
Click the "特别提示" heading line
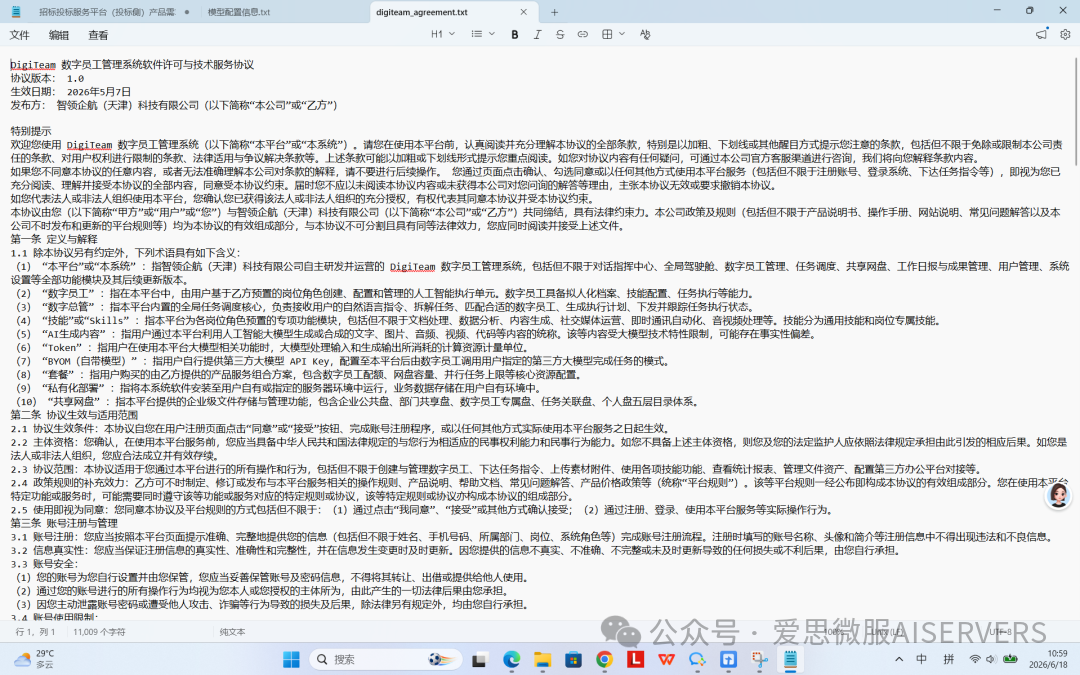(31, 132)
